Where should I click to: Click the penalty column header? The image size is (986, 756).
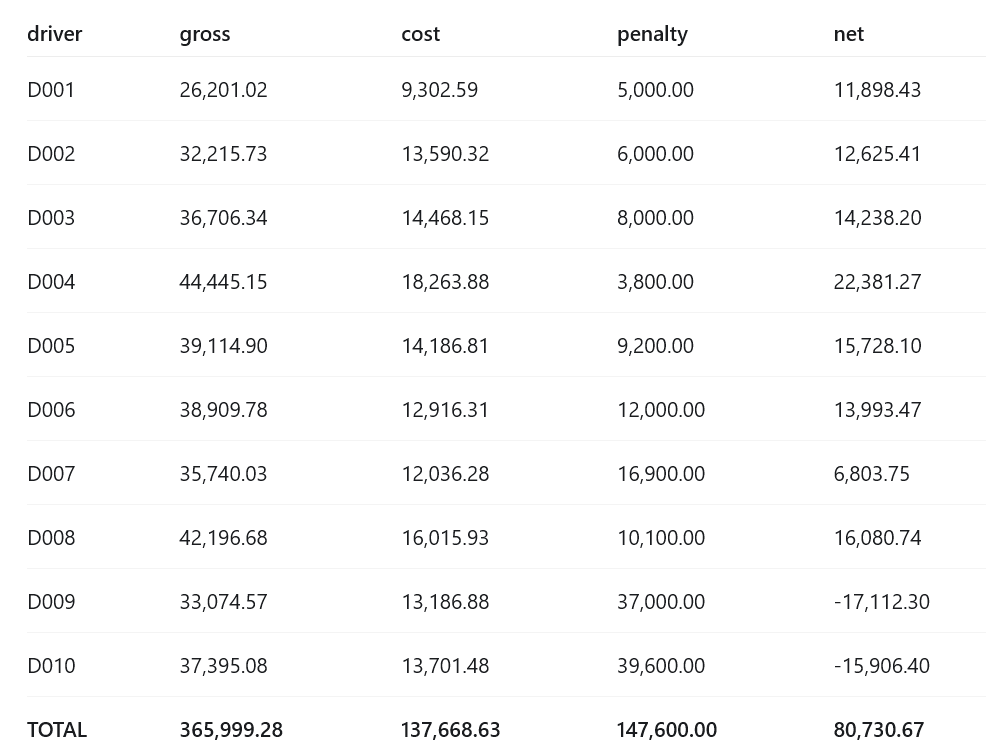pyautogui.click(x=652, y=34)
